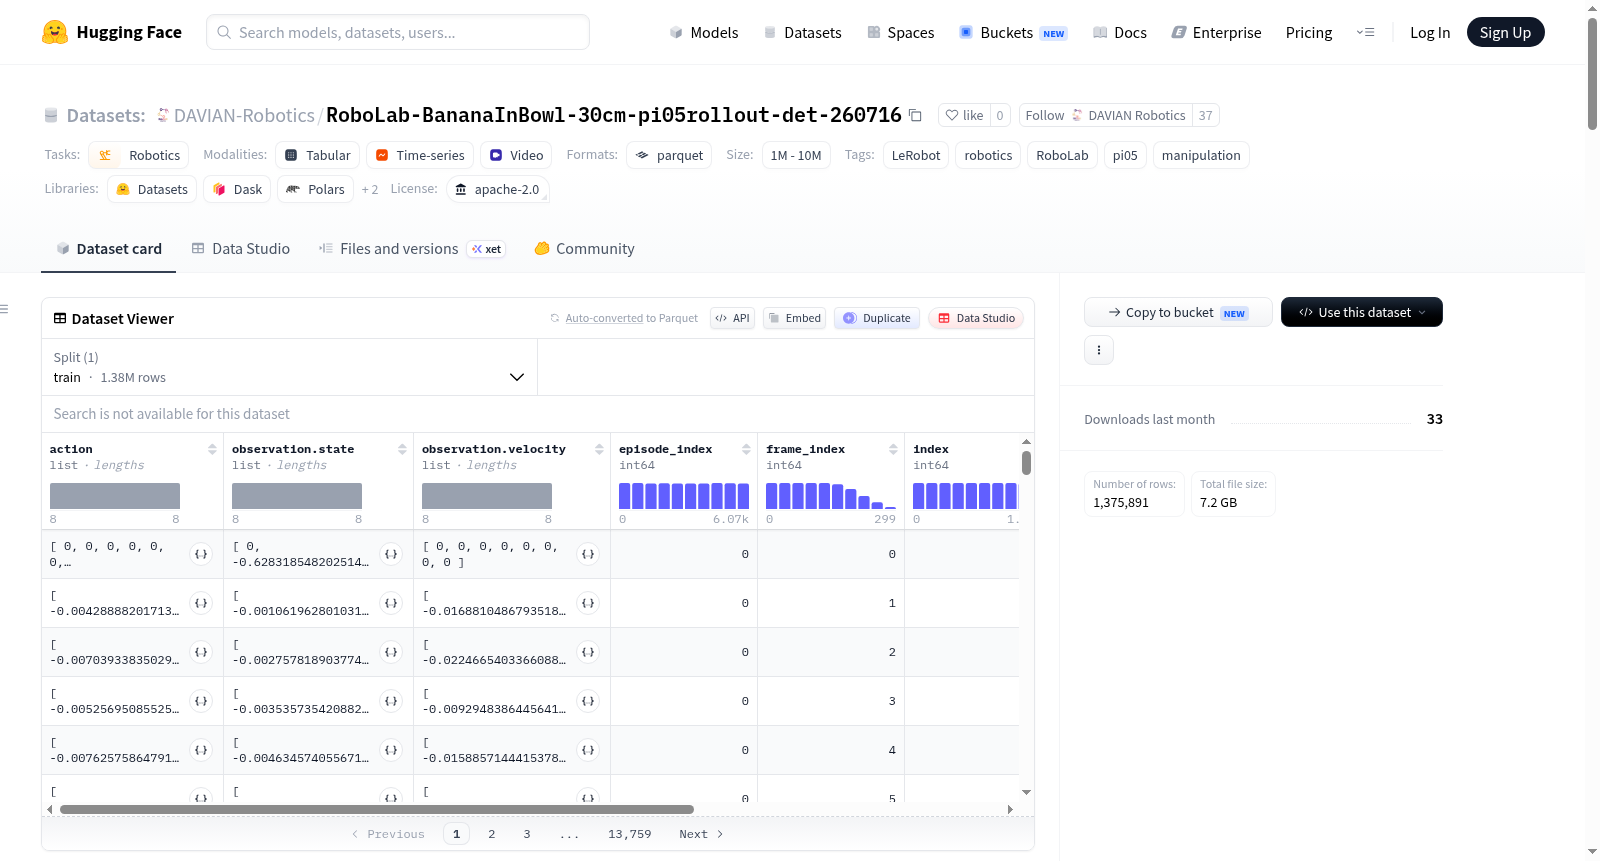Click the Hugging Face logo icon

point(55,32)
